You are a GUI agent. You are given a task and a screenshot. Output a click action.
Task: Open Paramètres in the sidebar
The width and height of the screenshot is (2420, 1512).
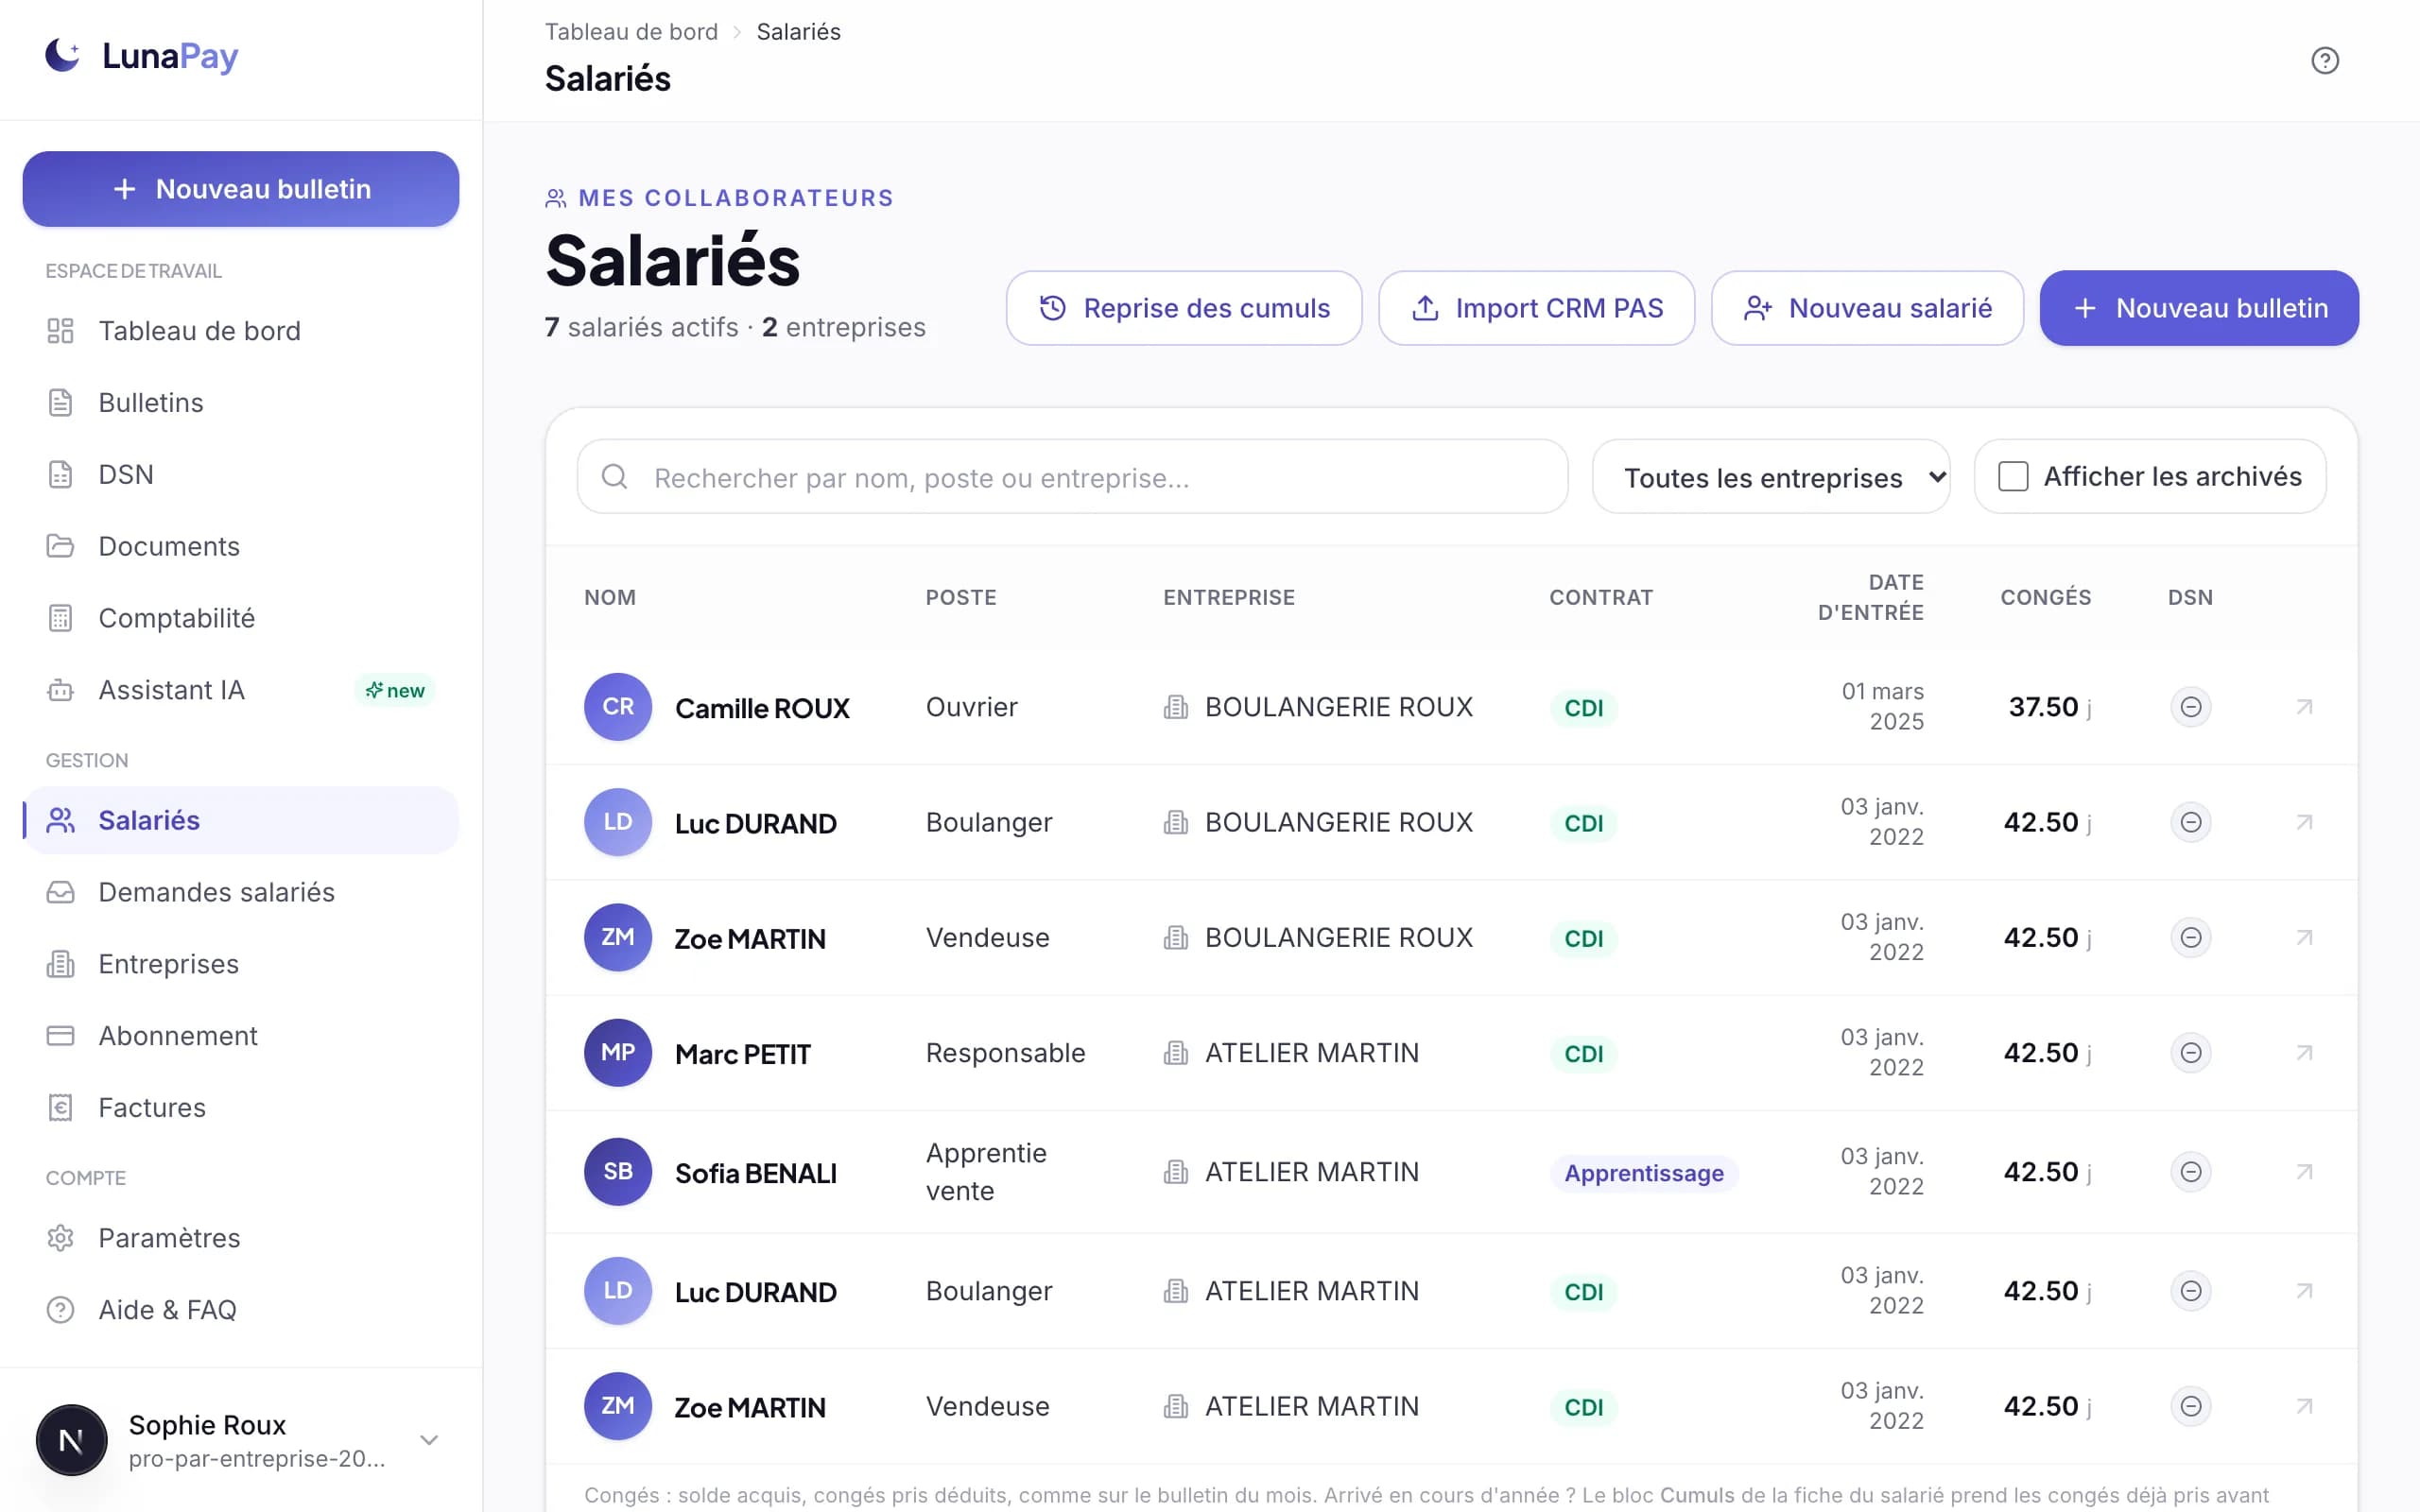(x=241, y=1239)
